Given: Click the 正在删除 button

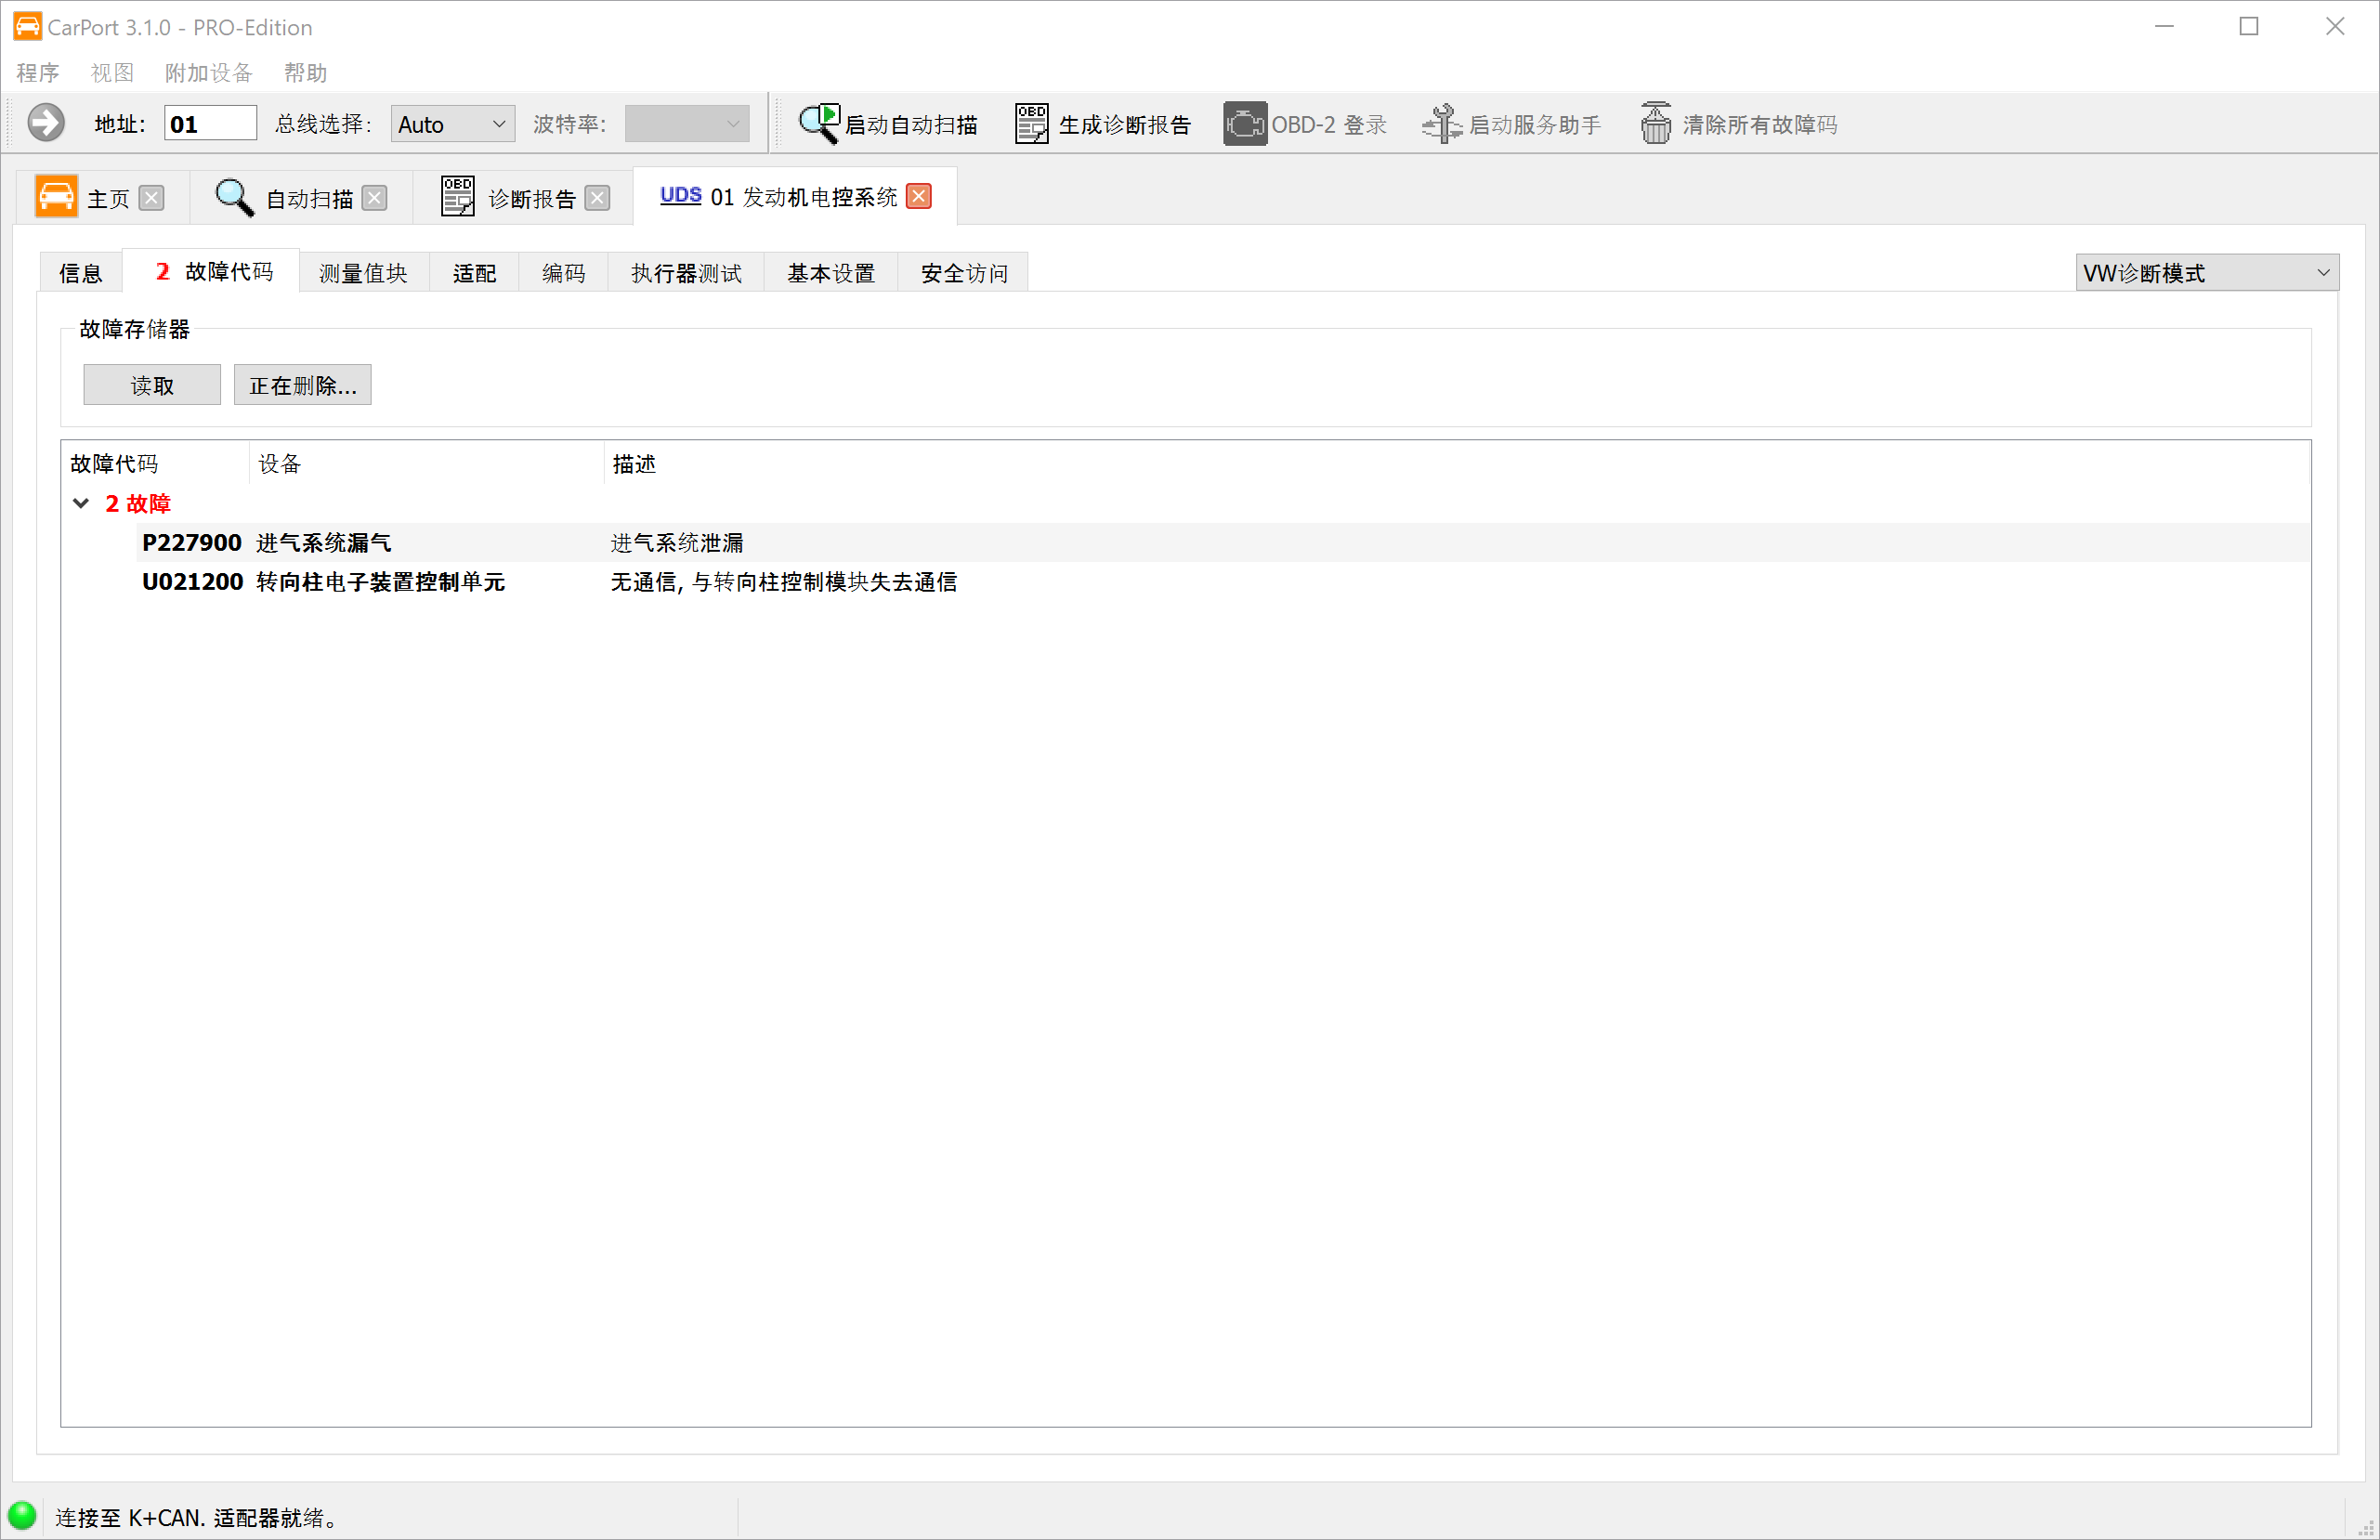Looking at the screenshot, I should click(302, 385).
